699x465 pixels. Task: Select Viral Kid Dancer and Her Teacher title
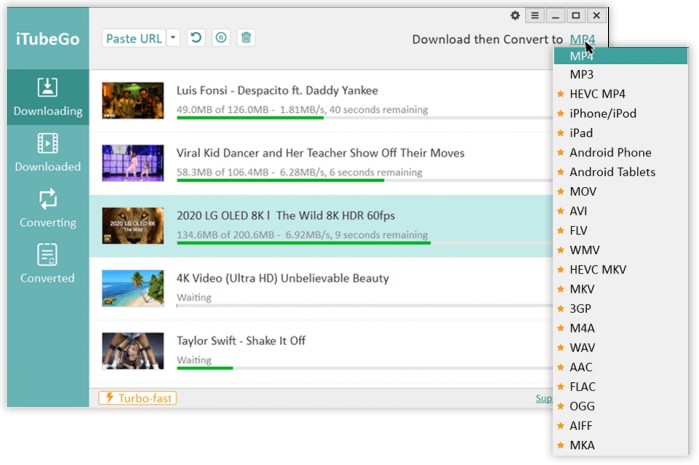pos(321,153)
